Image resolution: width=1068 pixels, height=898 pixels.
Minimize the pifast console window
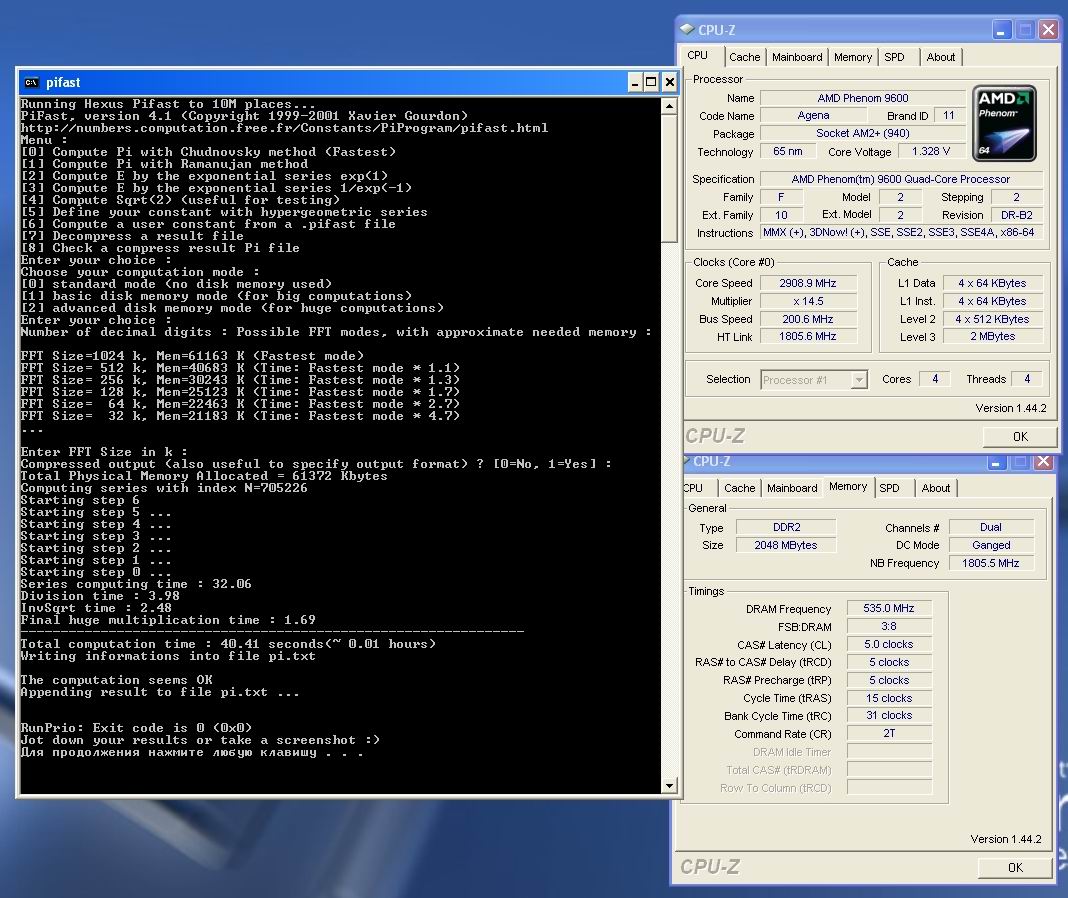point(635,82)
